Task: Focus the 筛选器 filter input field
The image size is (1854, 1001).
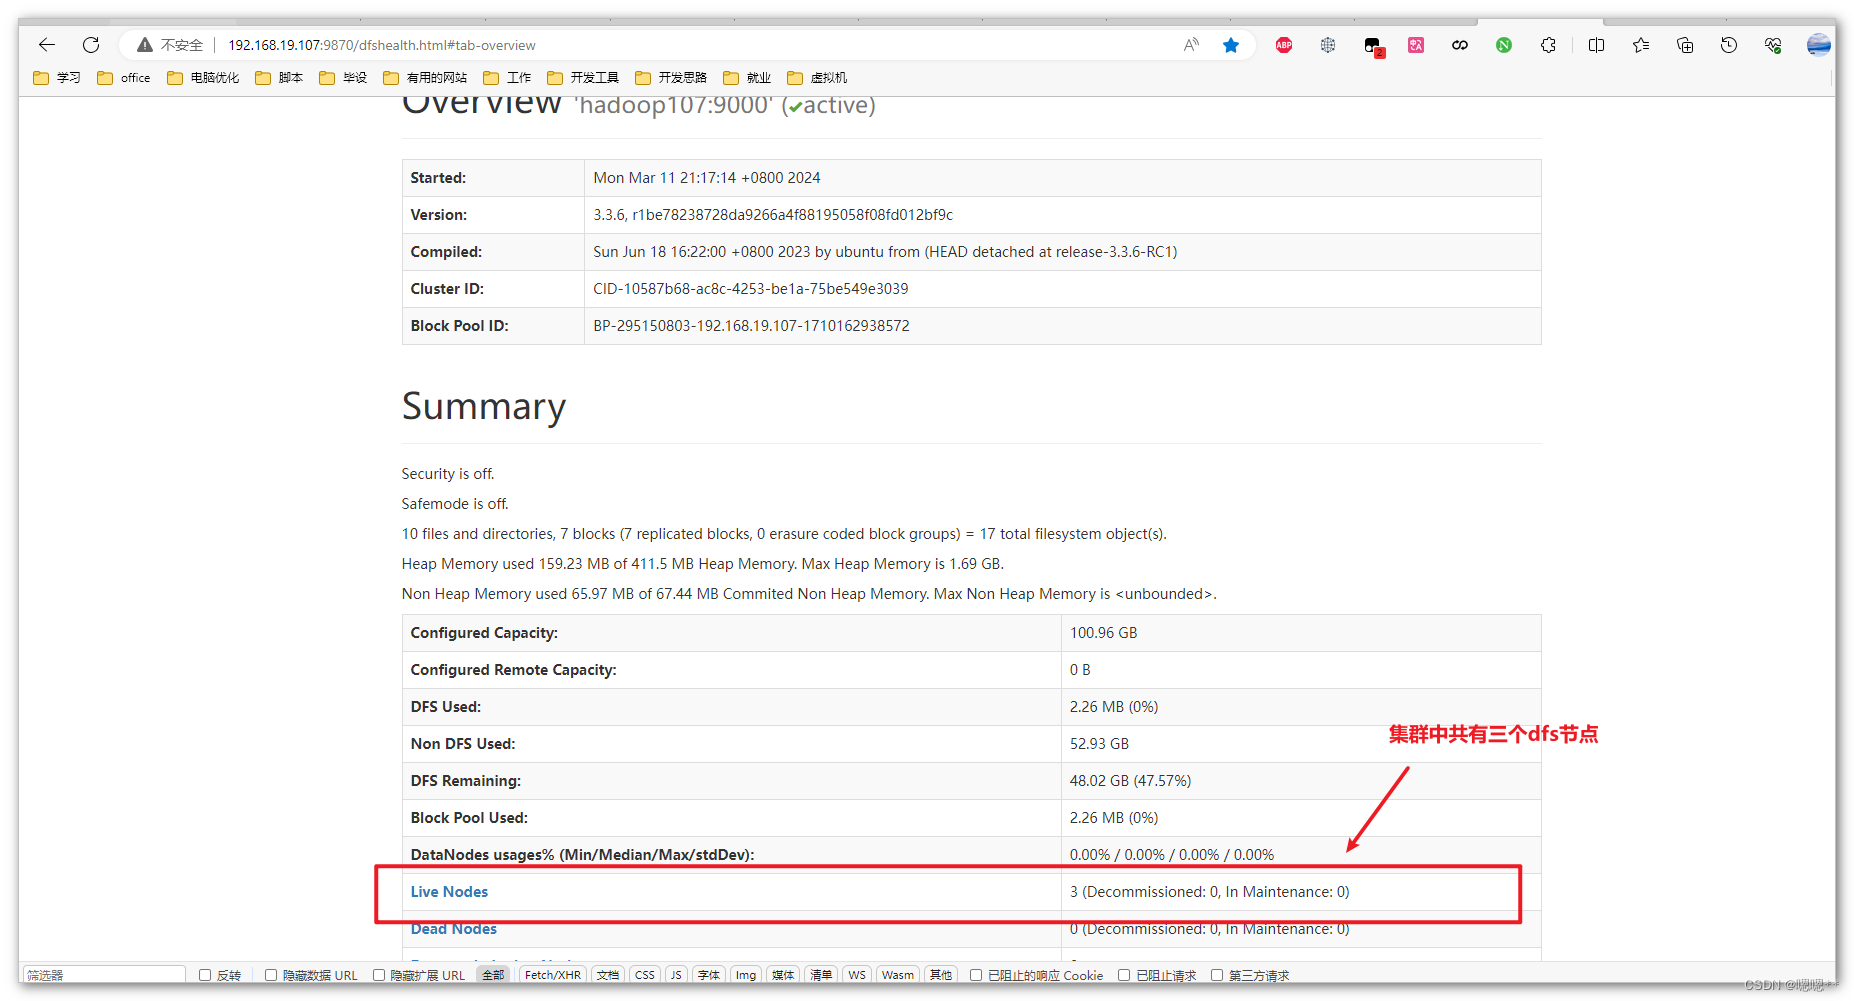Action: [104, 975]
